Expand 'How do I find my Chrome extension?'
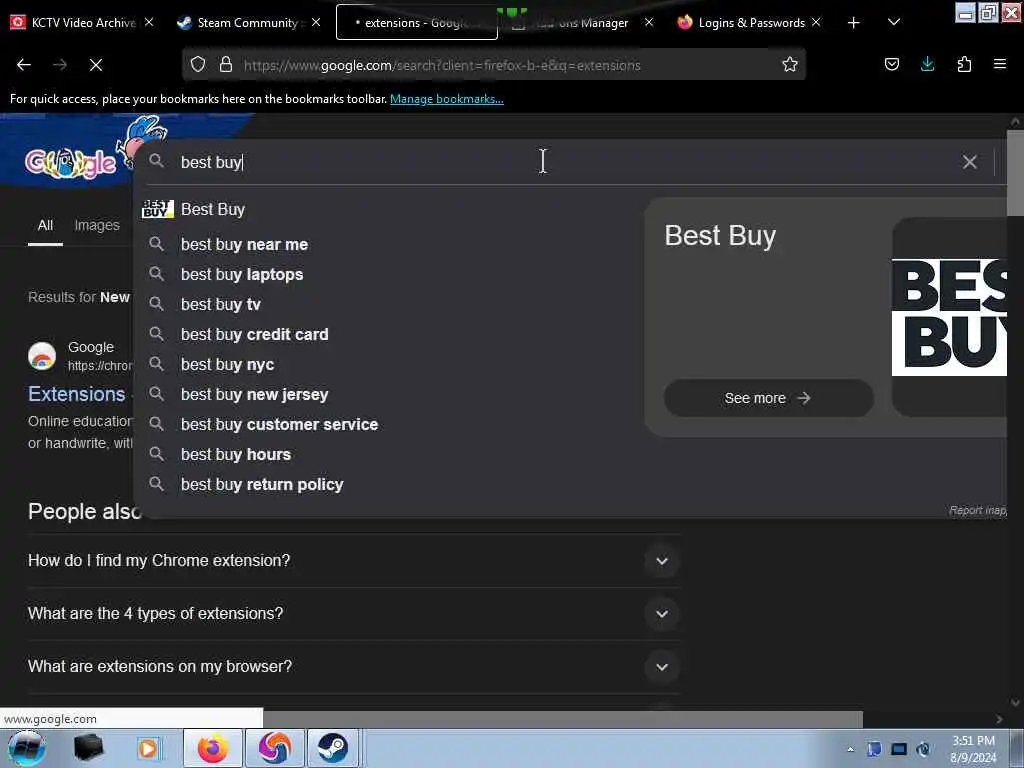The width and height of the screenshot is (1024, 768). [353, 561]
